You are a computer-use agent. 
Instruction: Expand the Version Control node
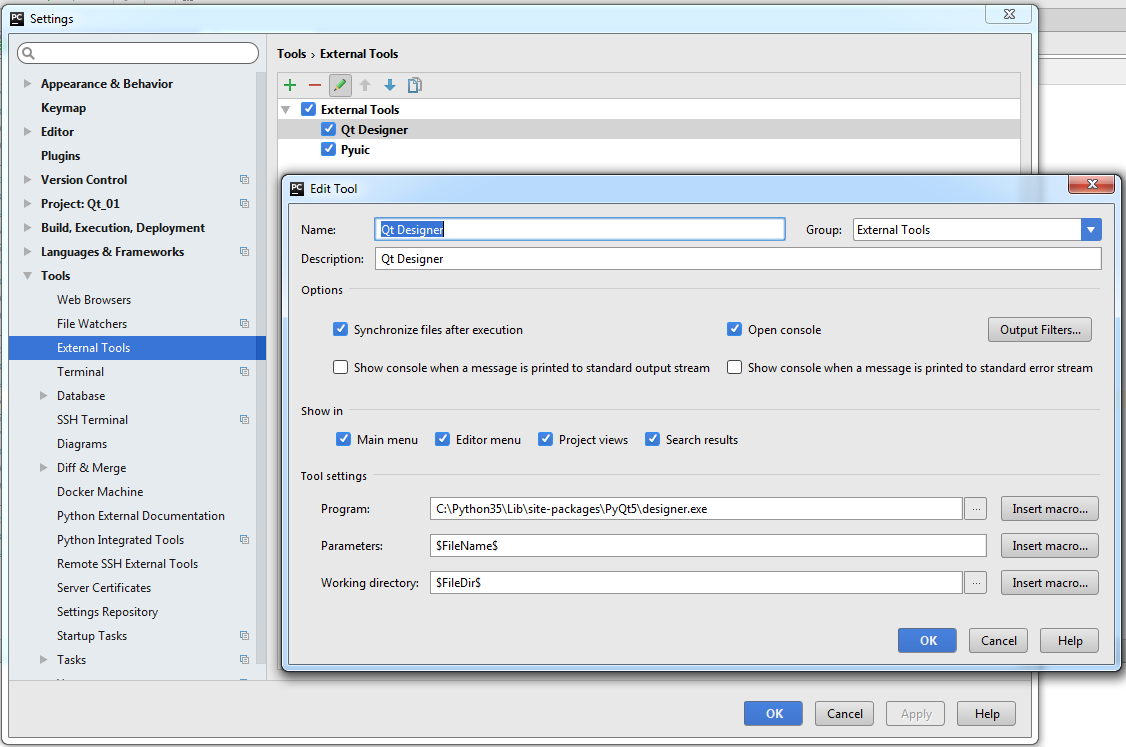27,180
